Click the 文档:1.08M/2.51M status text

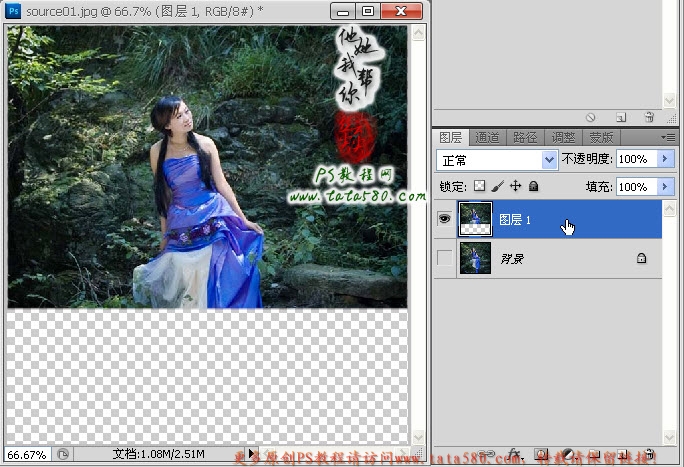158,454
